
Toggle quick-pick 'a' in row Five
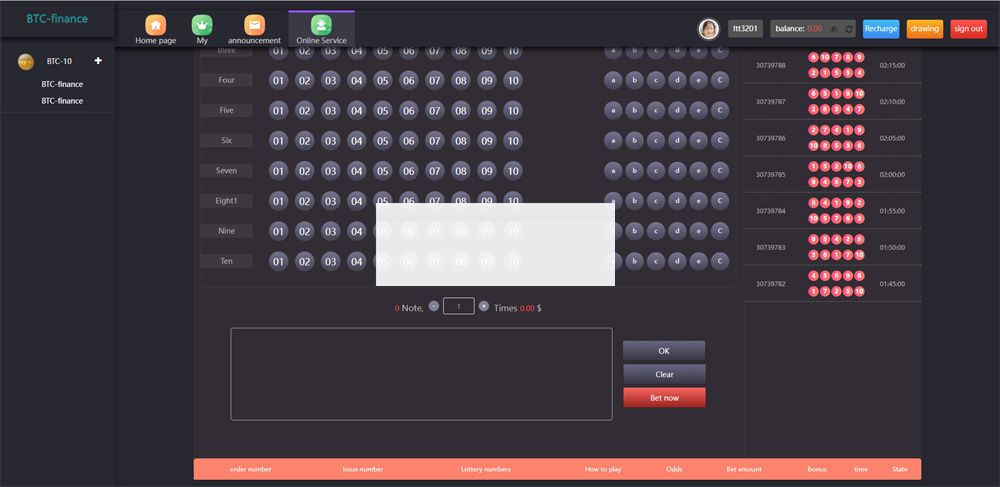[x=612, y=111]
